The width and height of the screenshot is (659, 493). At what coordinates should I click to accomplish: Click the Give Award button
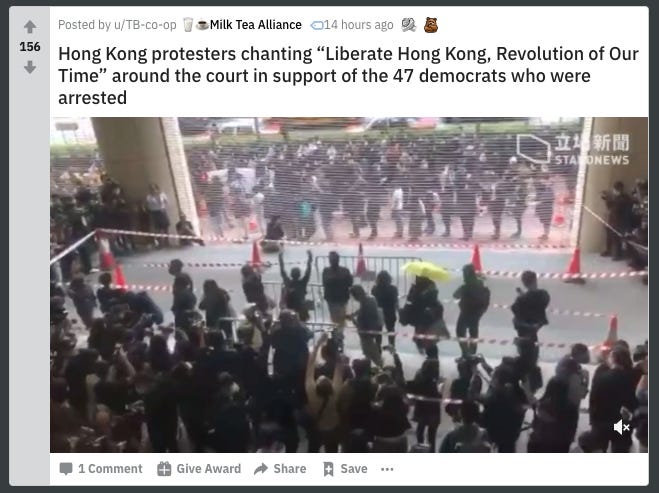(199, 469)
